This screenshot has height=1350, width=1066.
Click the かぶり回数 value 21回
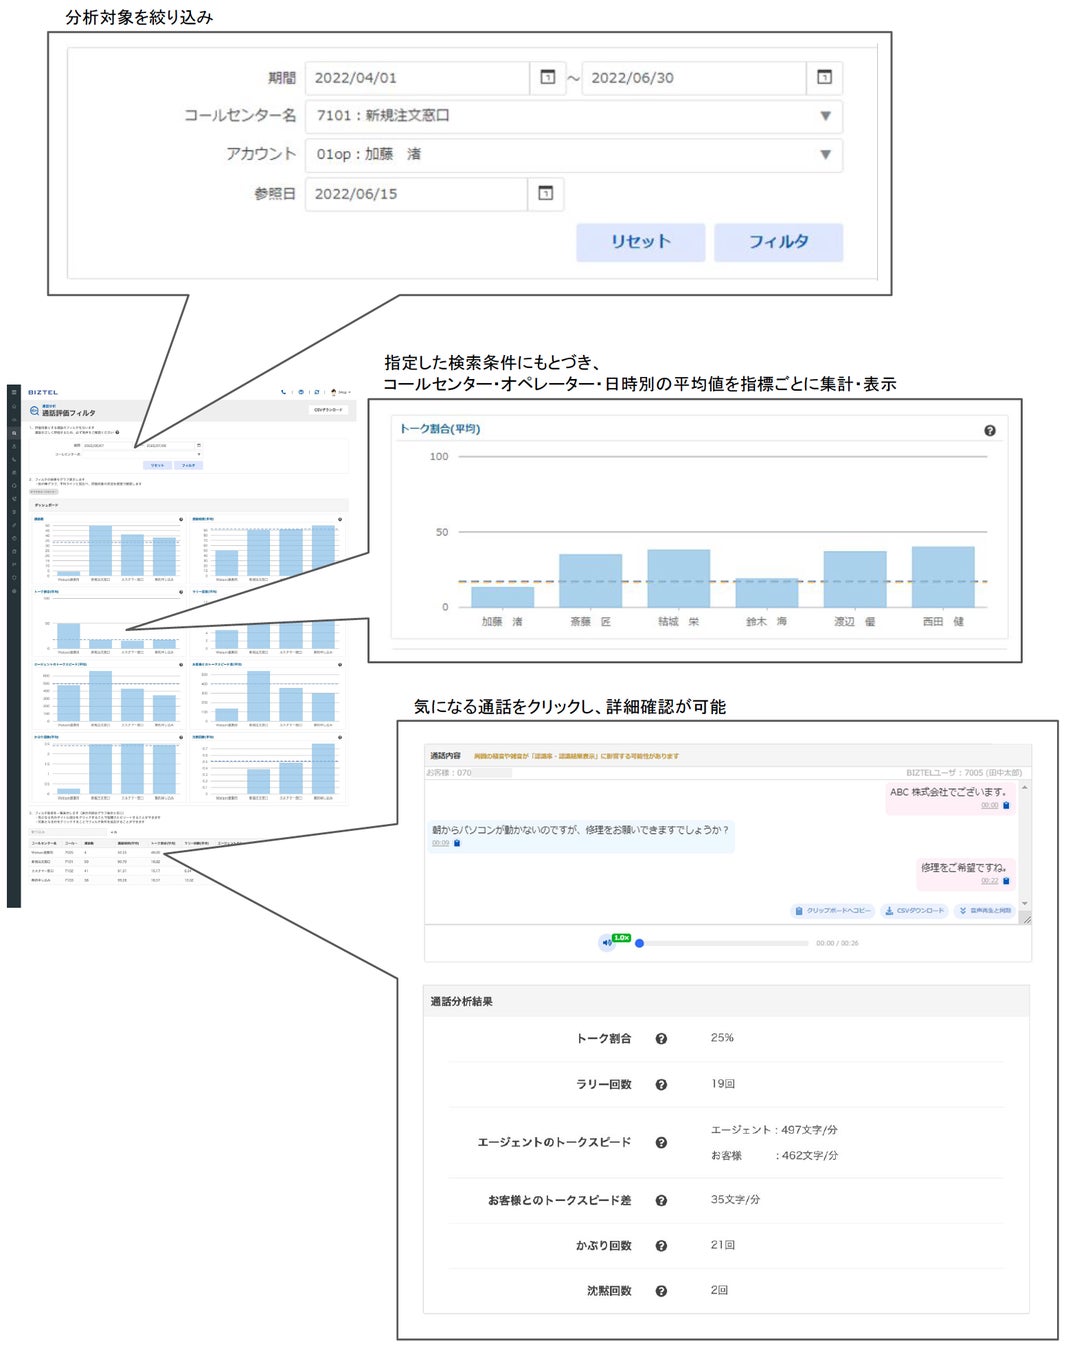[x=723, y=1245]
